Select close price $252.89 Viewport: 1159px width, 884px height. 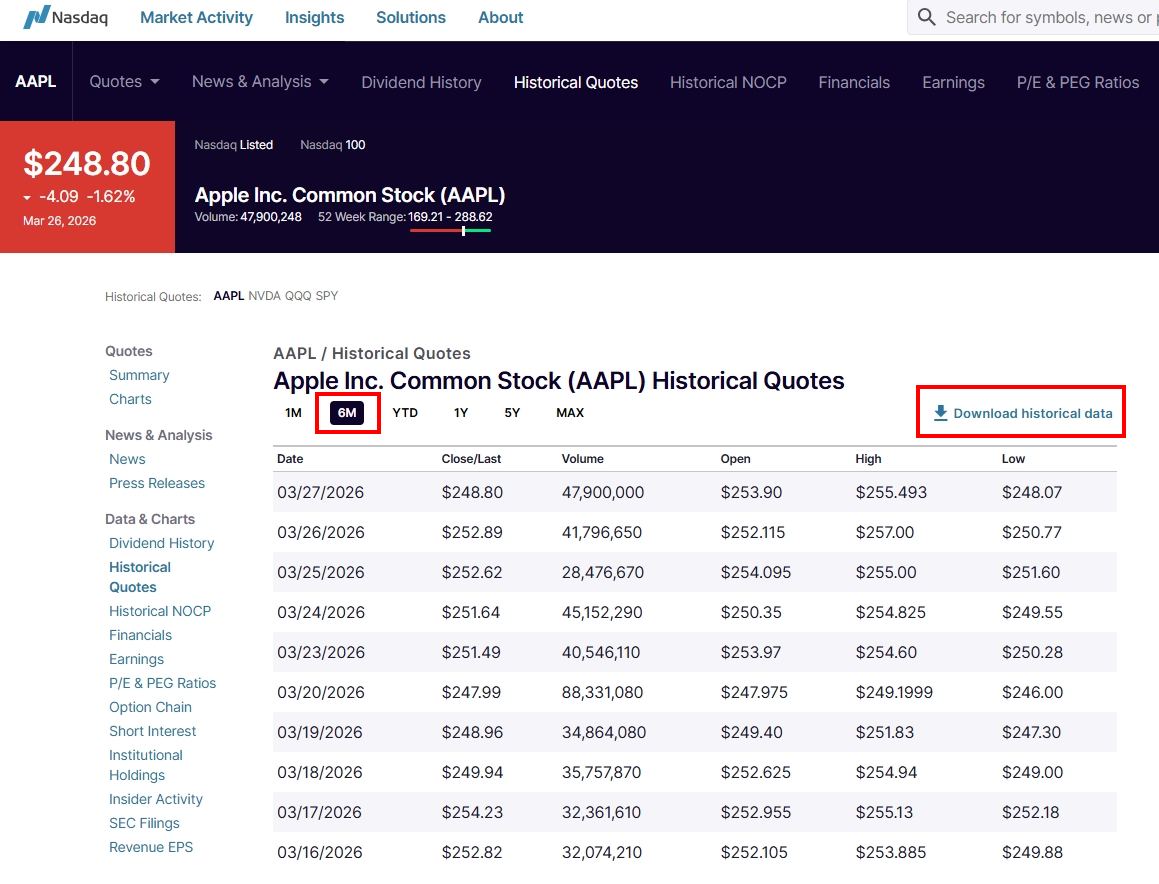[472, 532]
